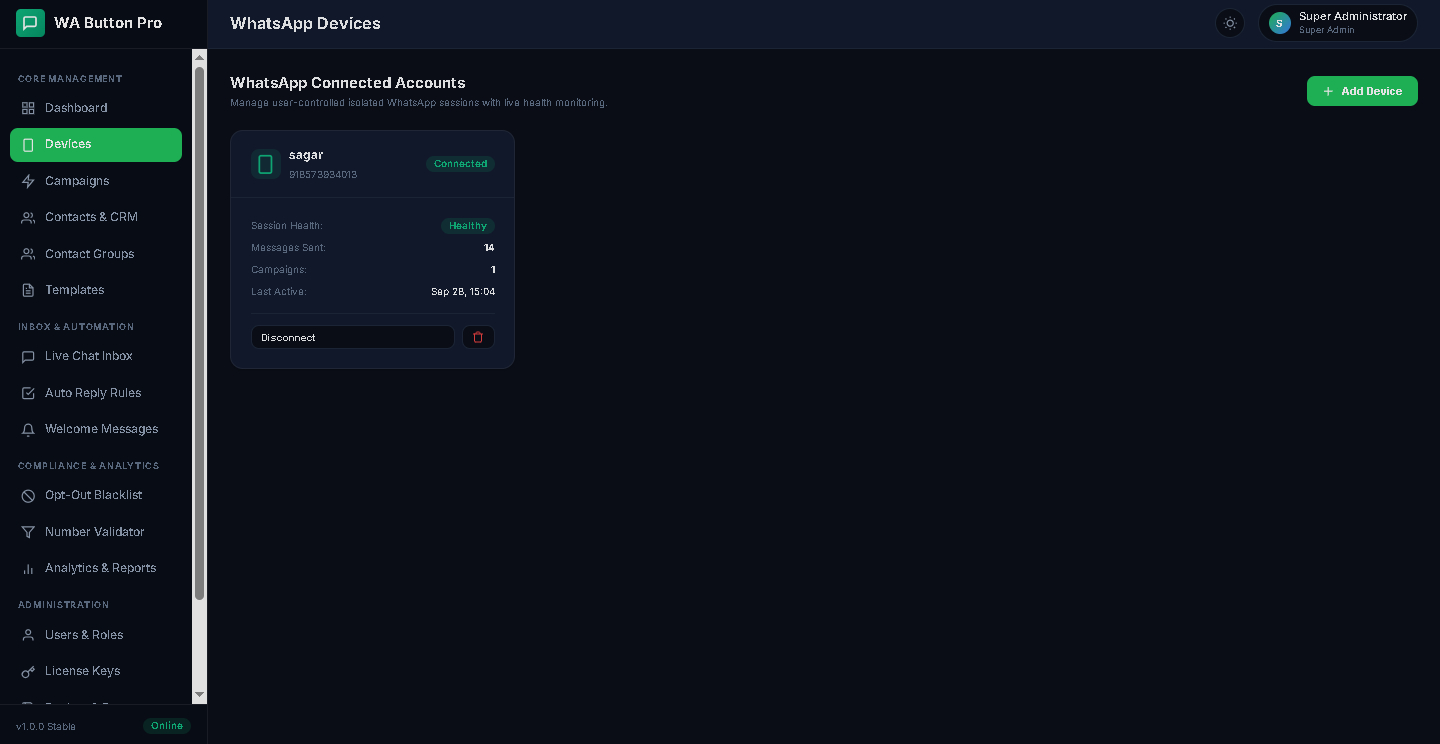Click the WA Button Pro logo icon
This screenshot has width=1440, height=744.
point(30,23)
